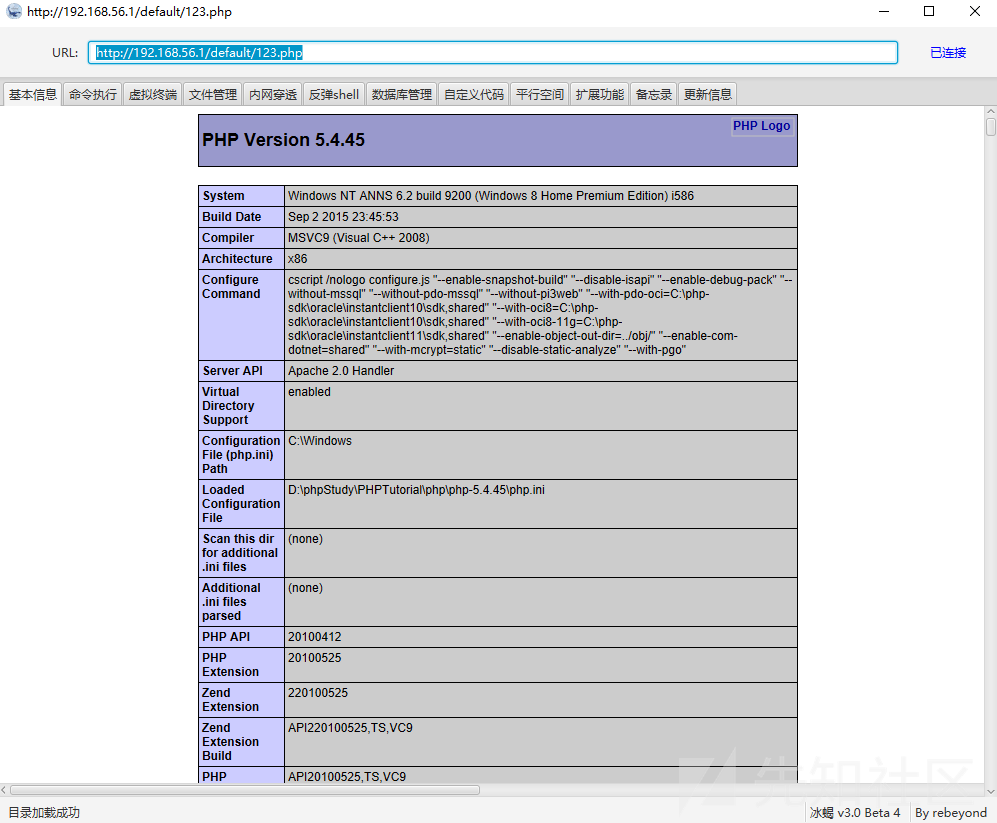Click the URL input field
Image resolution: width=997 pixels, height=823 pixels.
pyautogui.click(x=493, y=53)
